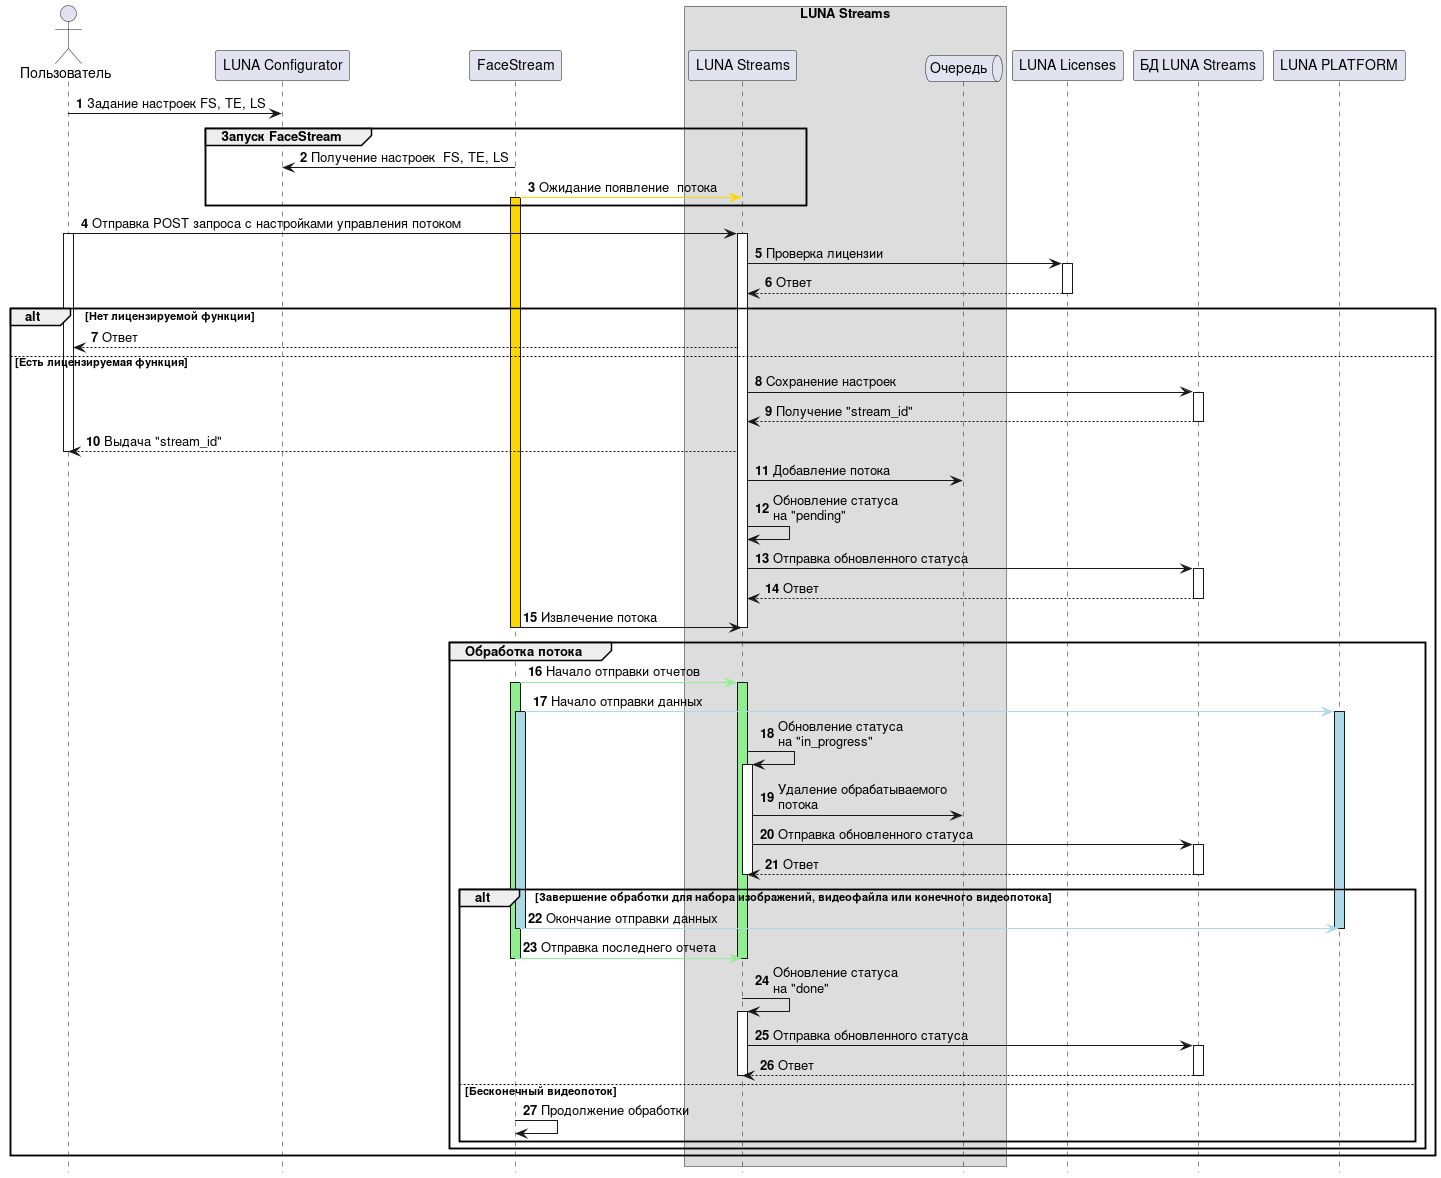Click the Очередь queue shape
This screenshot has width=1441, height=1178.
tap(963, 68)
